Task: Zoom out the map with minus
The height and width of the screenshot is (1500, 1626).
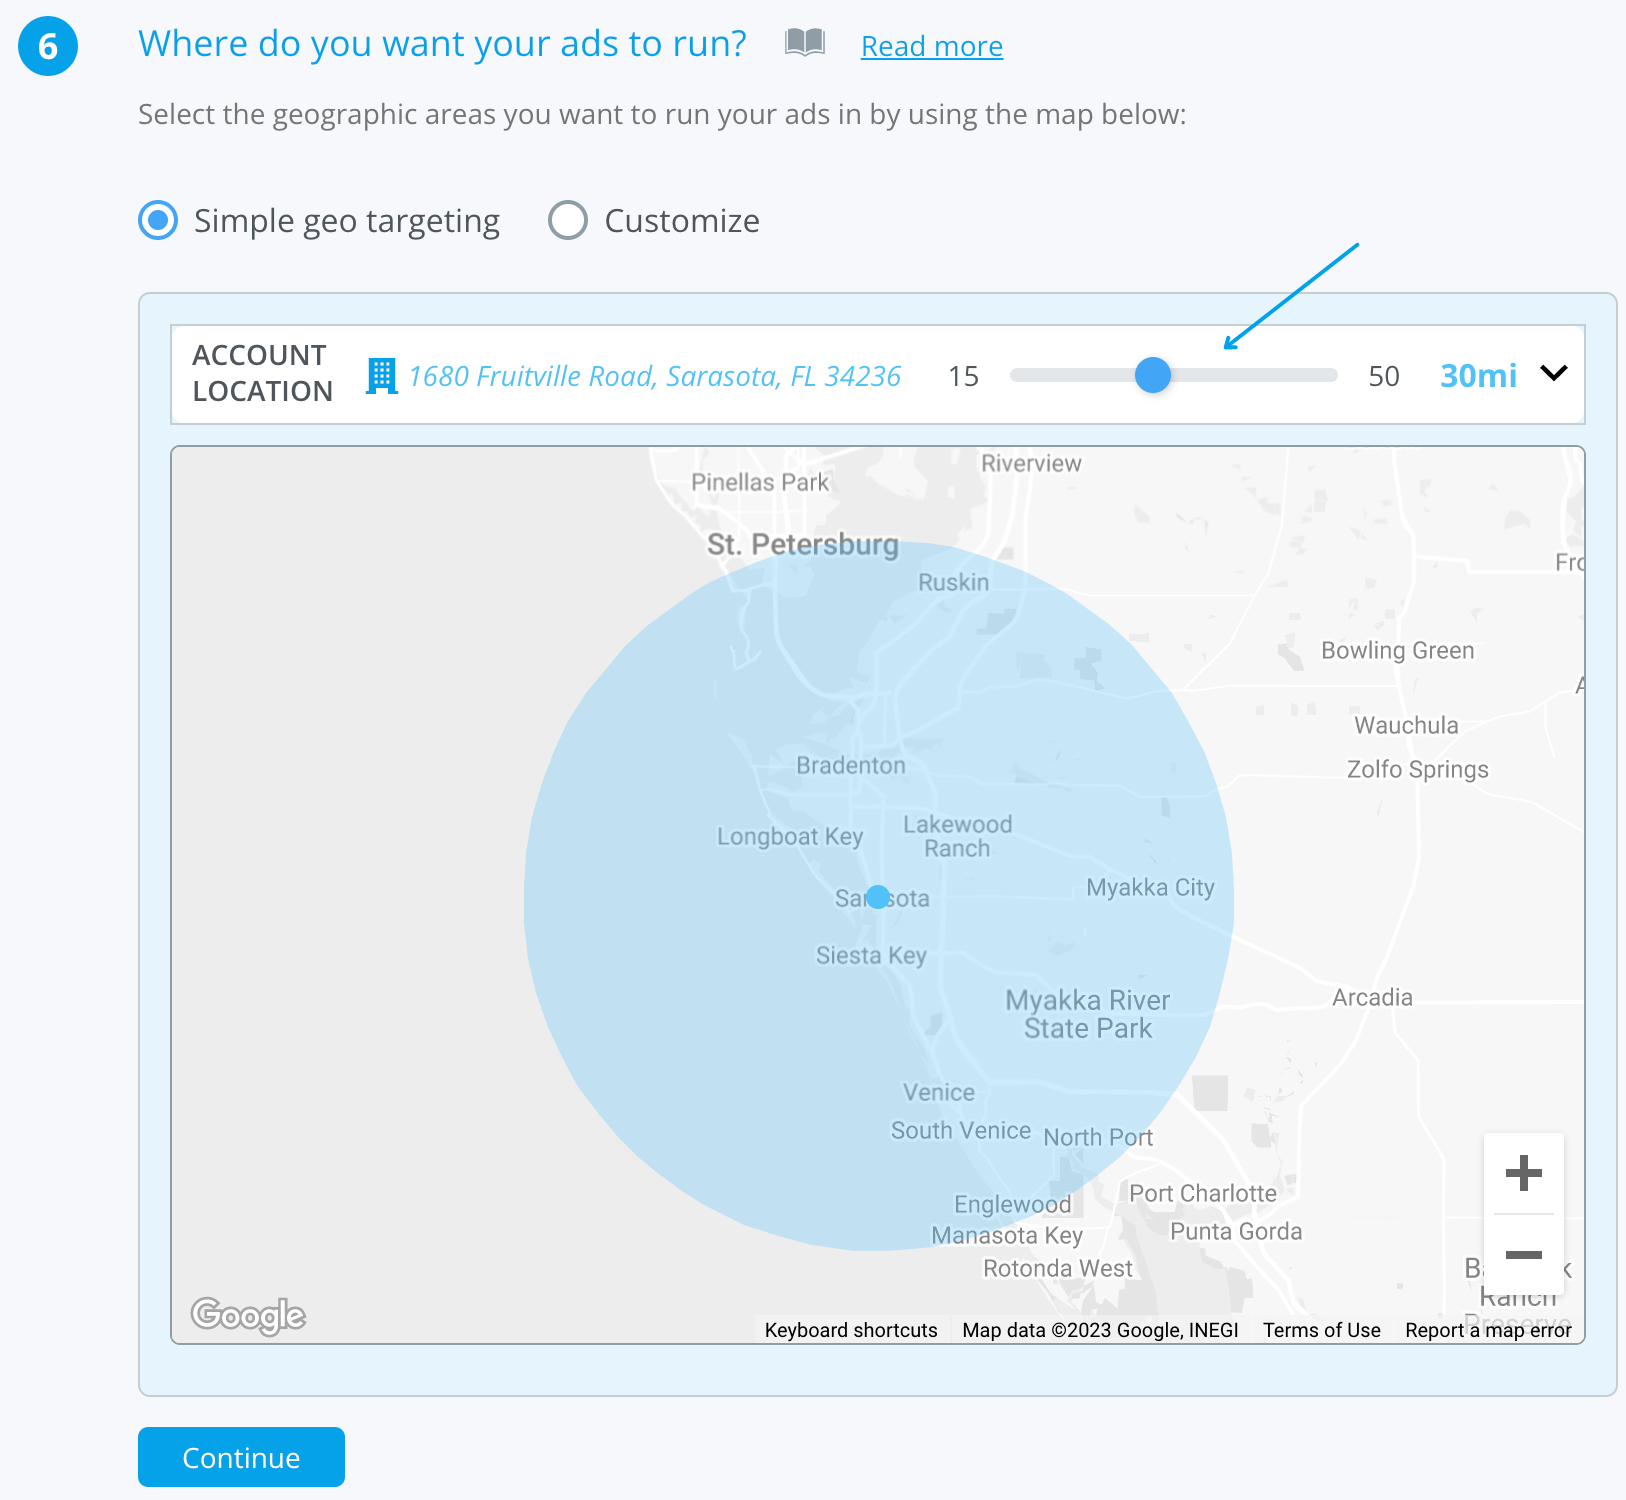Action: point(1523,1255)
